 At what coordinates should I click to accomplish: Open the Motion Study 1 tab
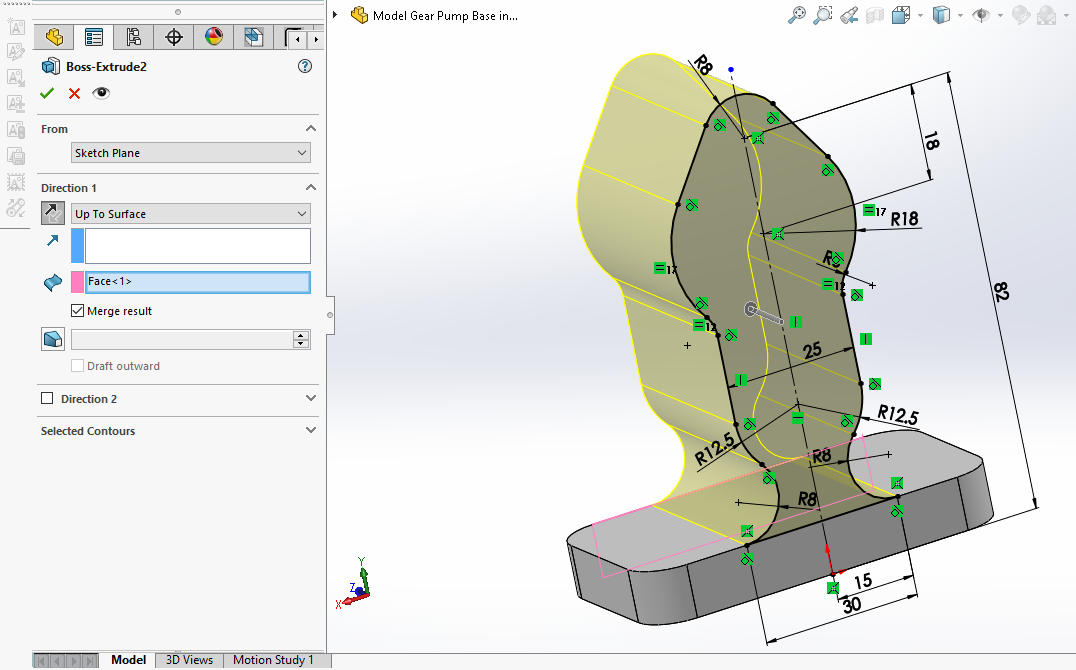click(x=273, y=660)
